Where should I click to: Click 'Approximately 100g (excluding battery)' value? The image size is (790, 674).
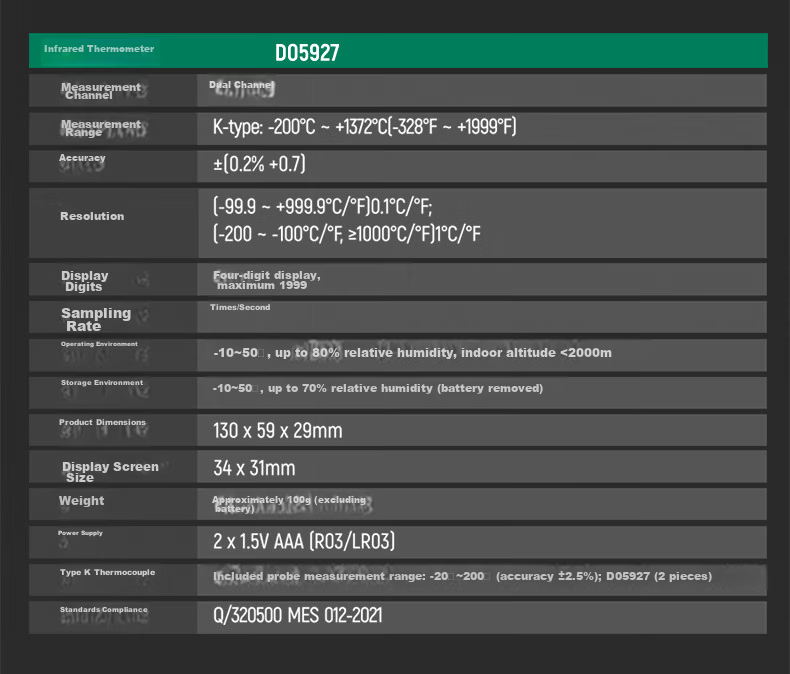(x=289, y=504)
